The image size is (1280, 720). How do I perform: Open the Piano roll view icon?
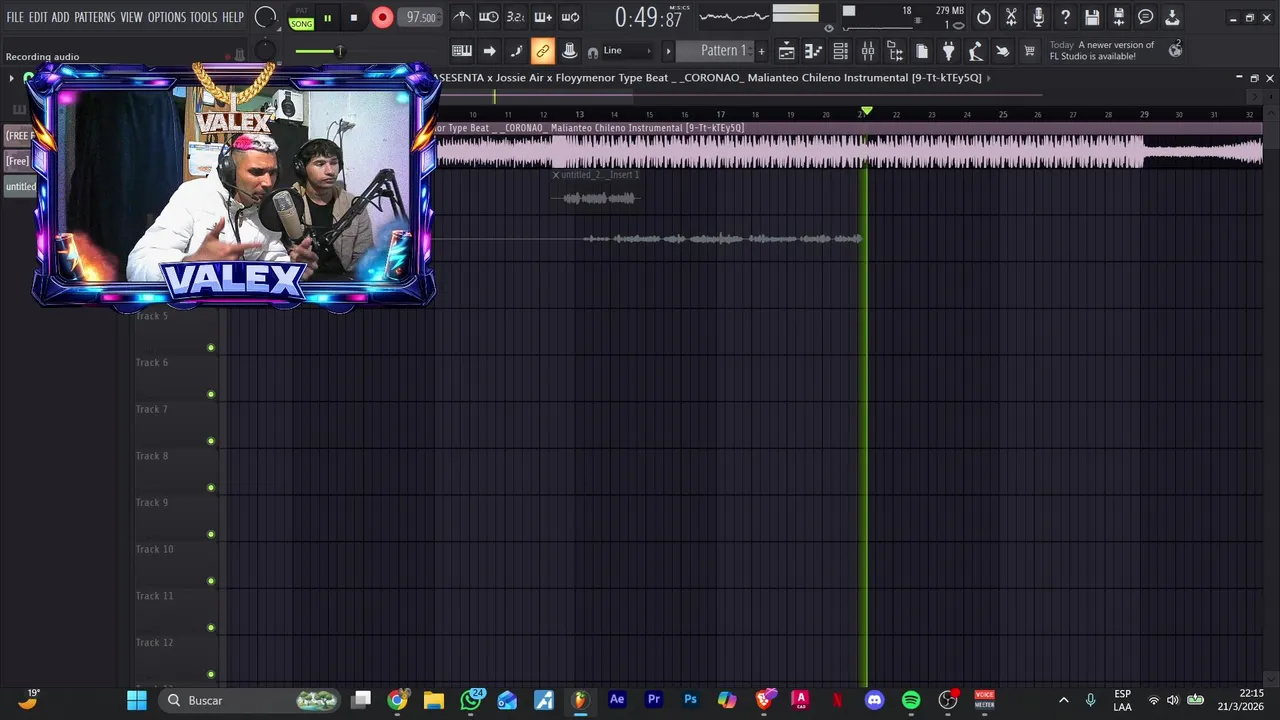814,51
